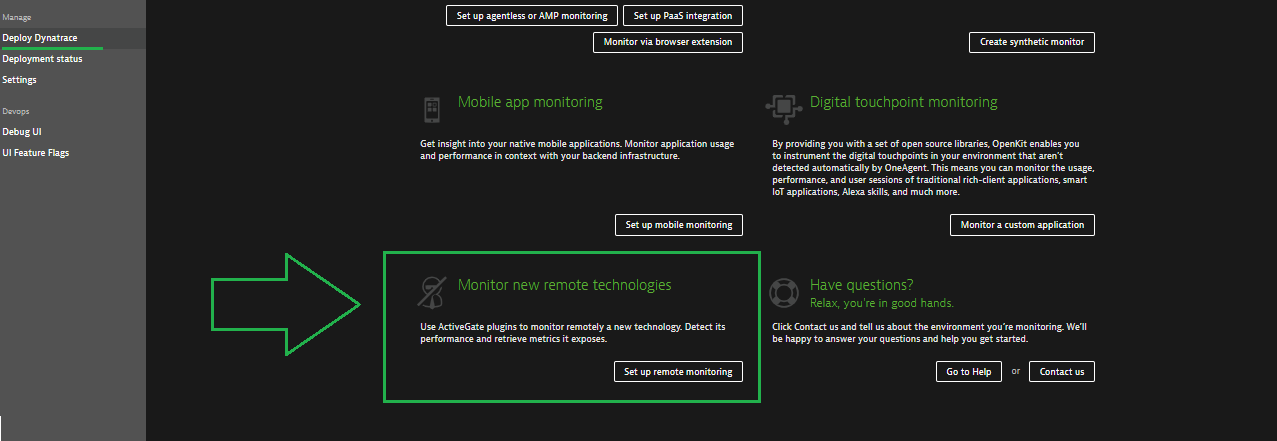Screen dimensions: 1277x441
Task: Click the remote technologies plugin icon
Action: click(431, 291)
